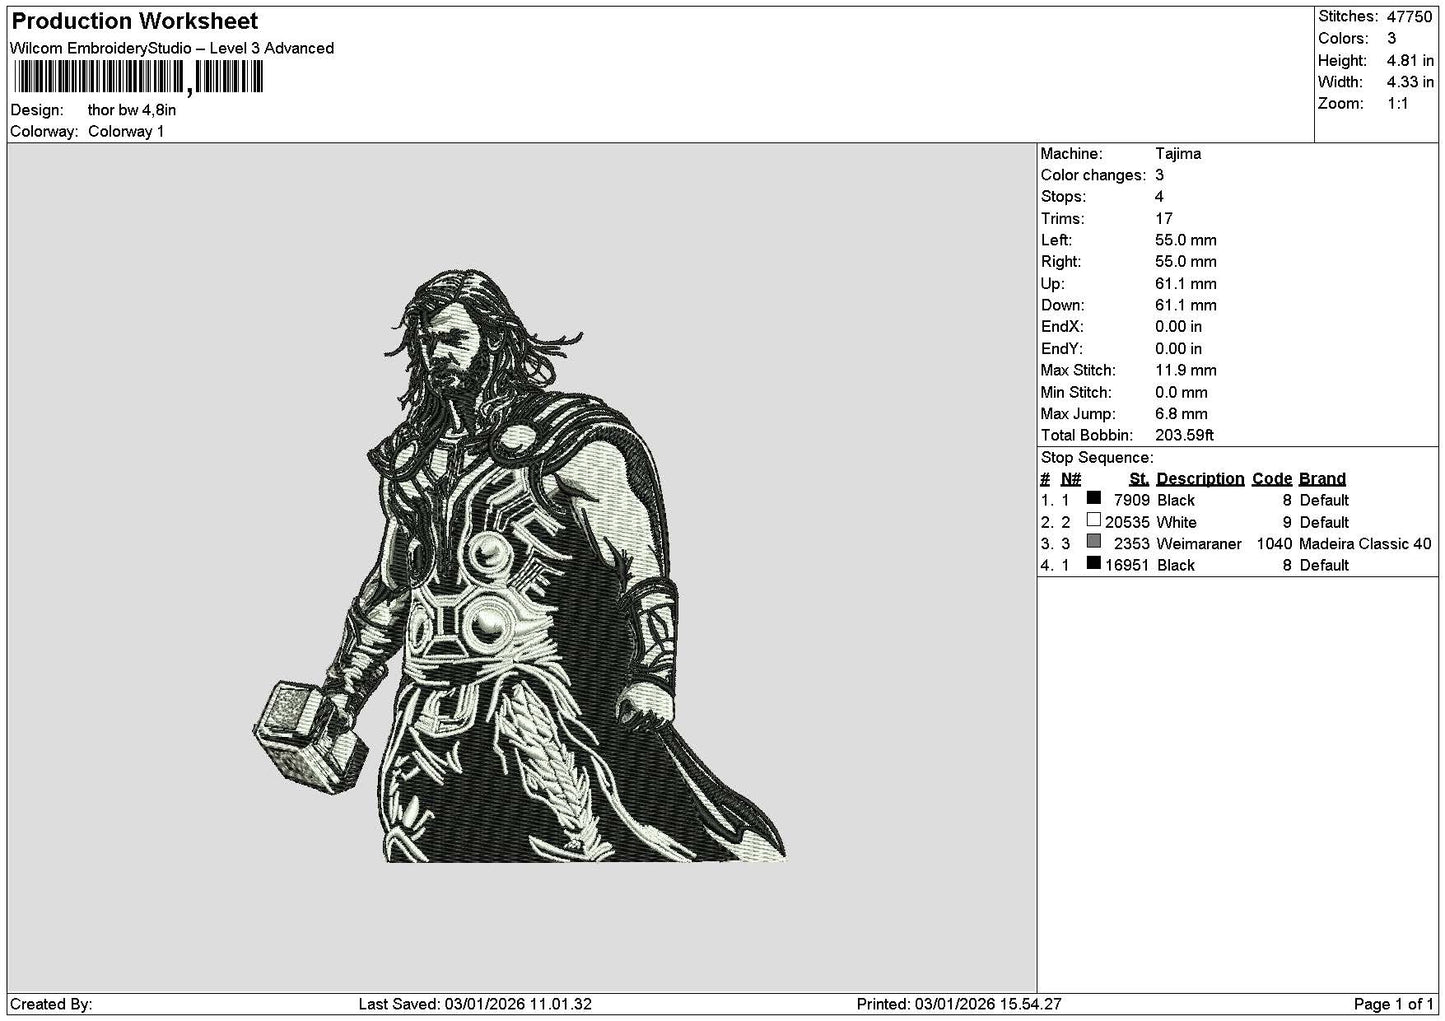Click the 'Created By:' footer label

point(51,1004)
